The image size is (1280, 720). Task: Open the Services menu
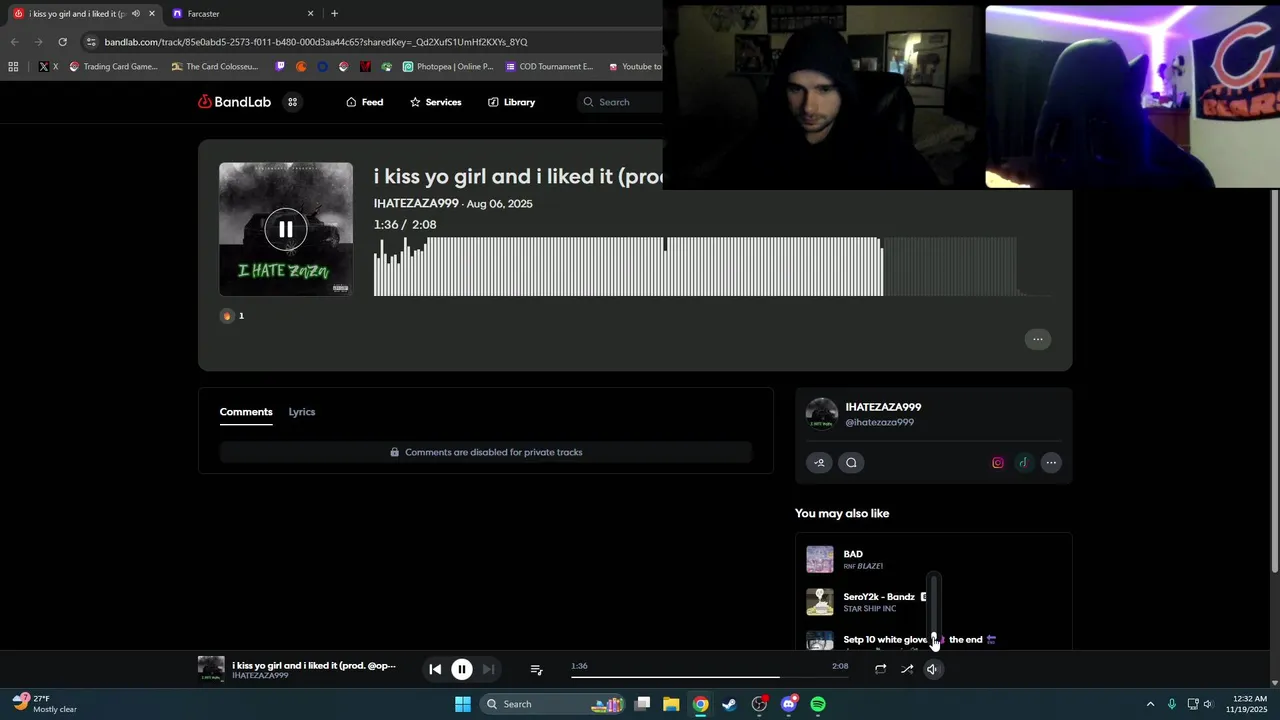[x=436, y=102]
